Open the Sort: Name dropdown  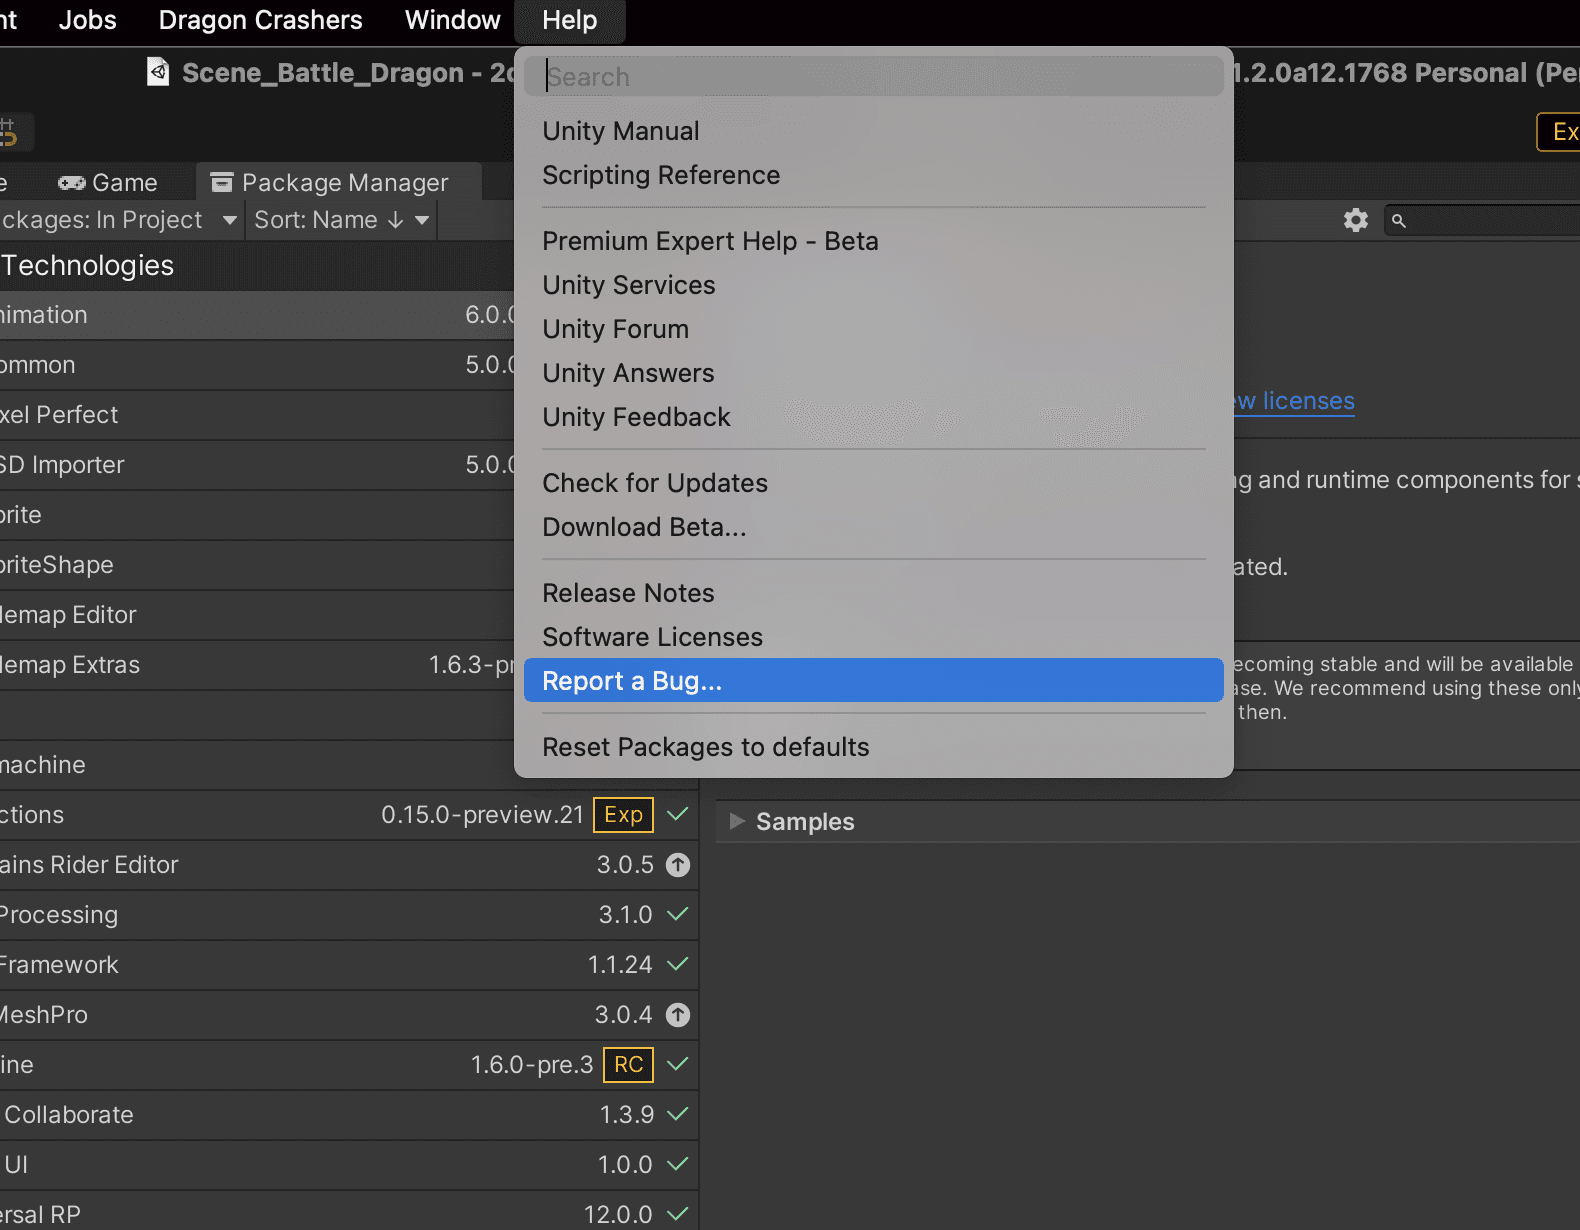[341, 220]
